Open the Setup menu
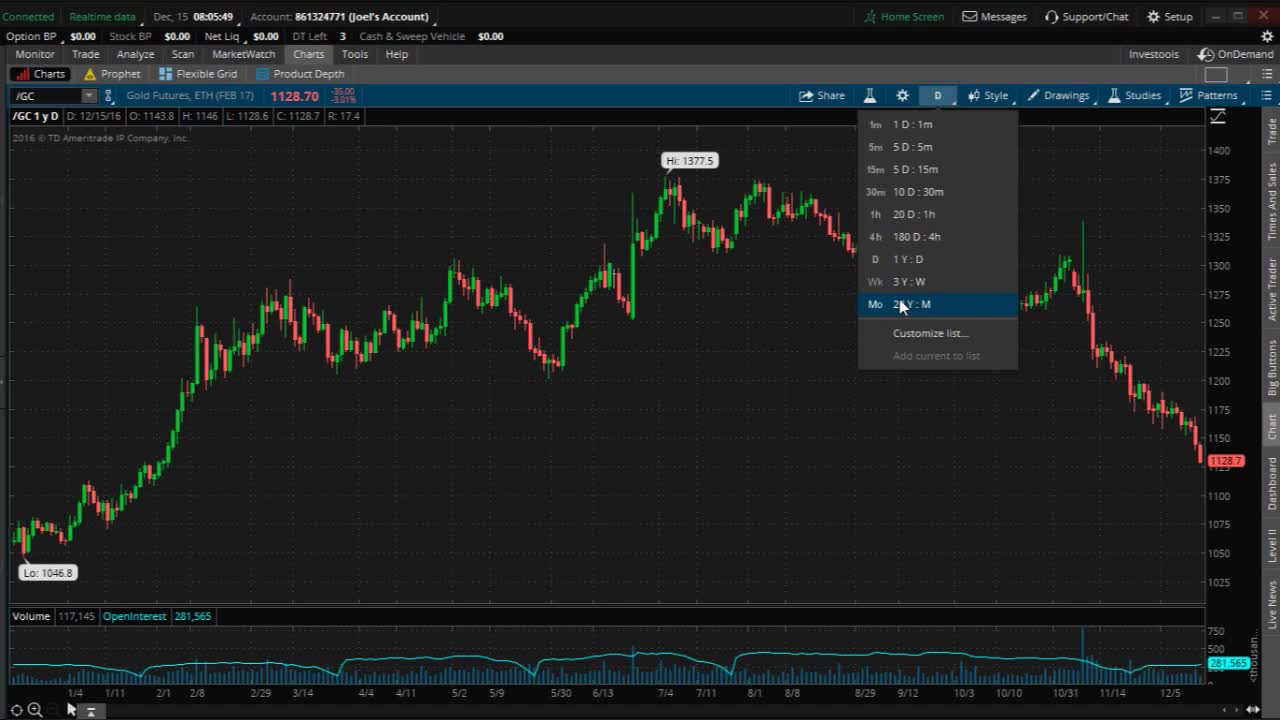The image size is (1280, 720). [1169, 16]
